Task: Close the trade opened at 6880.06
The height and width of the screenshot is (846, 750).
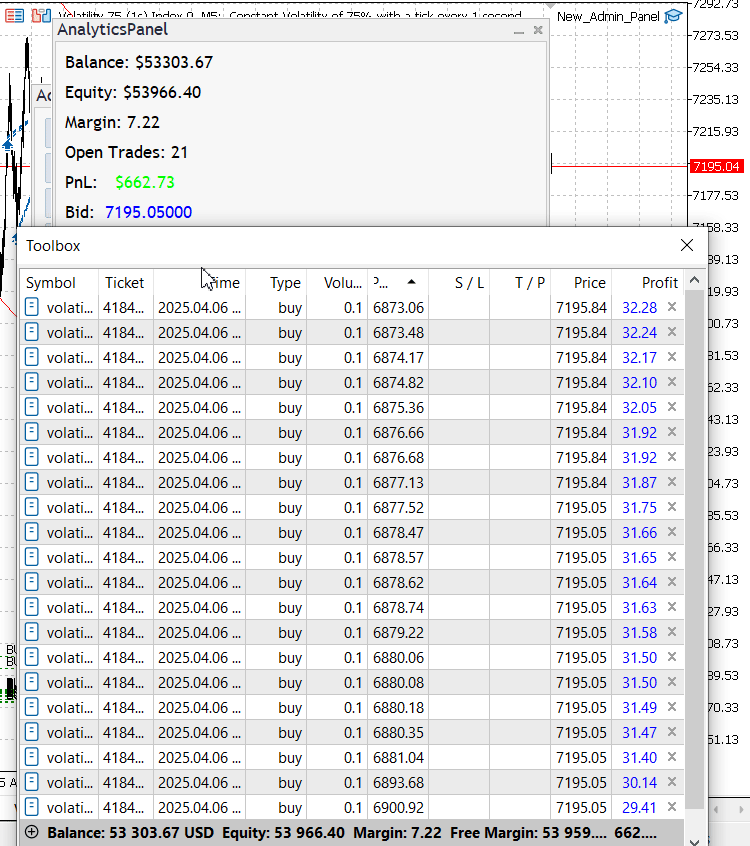Action: click(x=672, y=657)
